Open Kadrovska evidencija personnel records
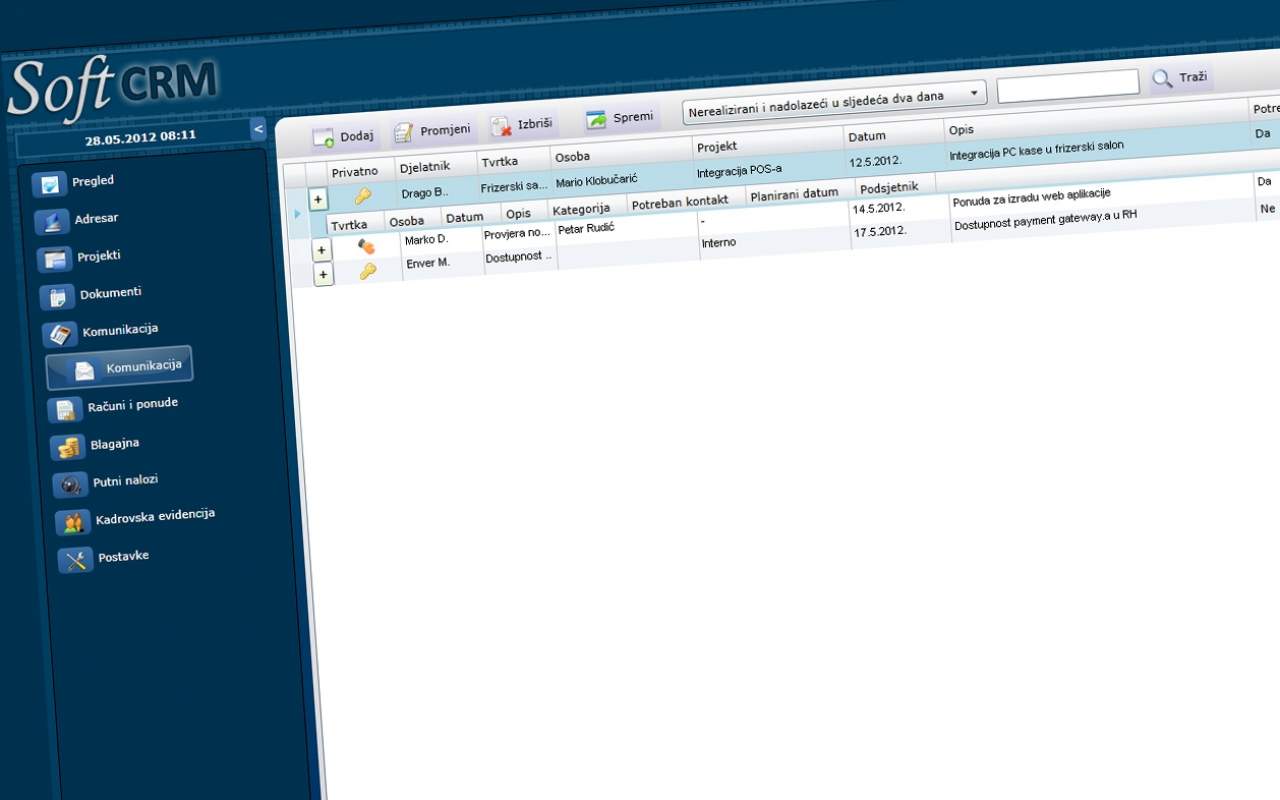Screen dimensions: 1280x800 (x=136, y=518)
